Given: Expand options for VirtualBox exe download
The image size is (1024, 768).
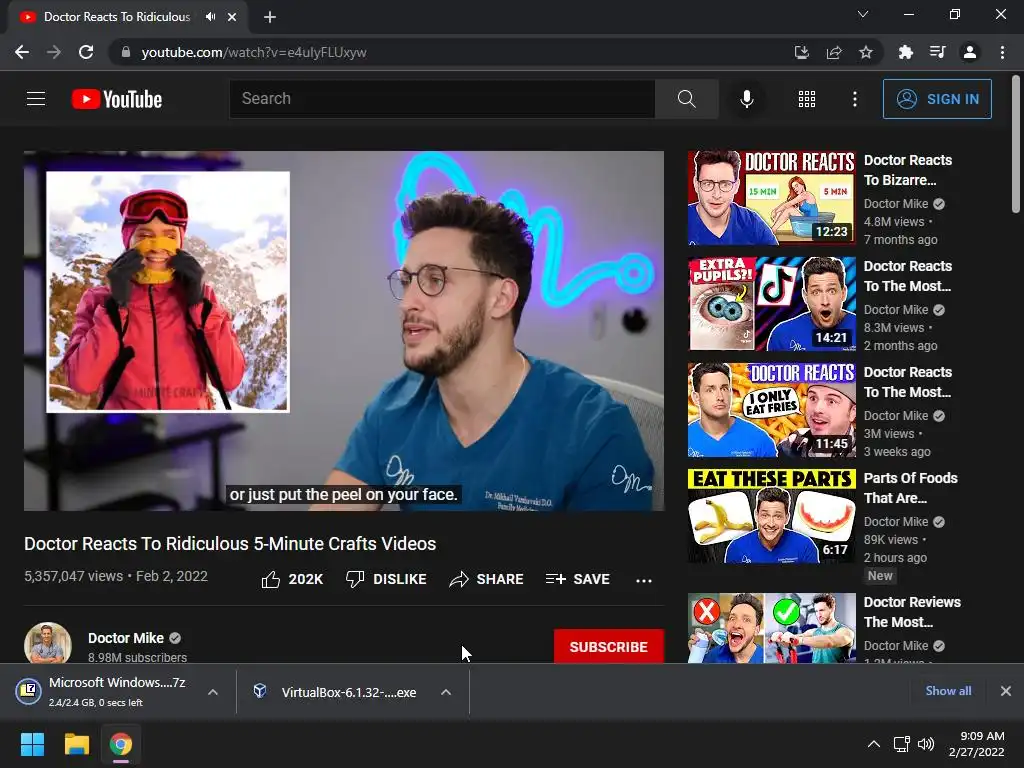Looking at the screenshot, I should (446, 692).
